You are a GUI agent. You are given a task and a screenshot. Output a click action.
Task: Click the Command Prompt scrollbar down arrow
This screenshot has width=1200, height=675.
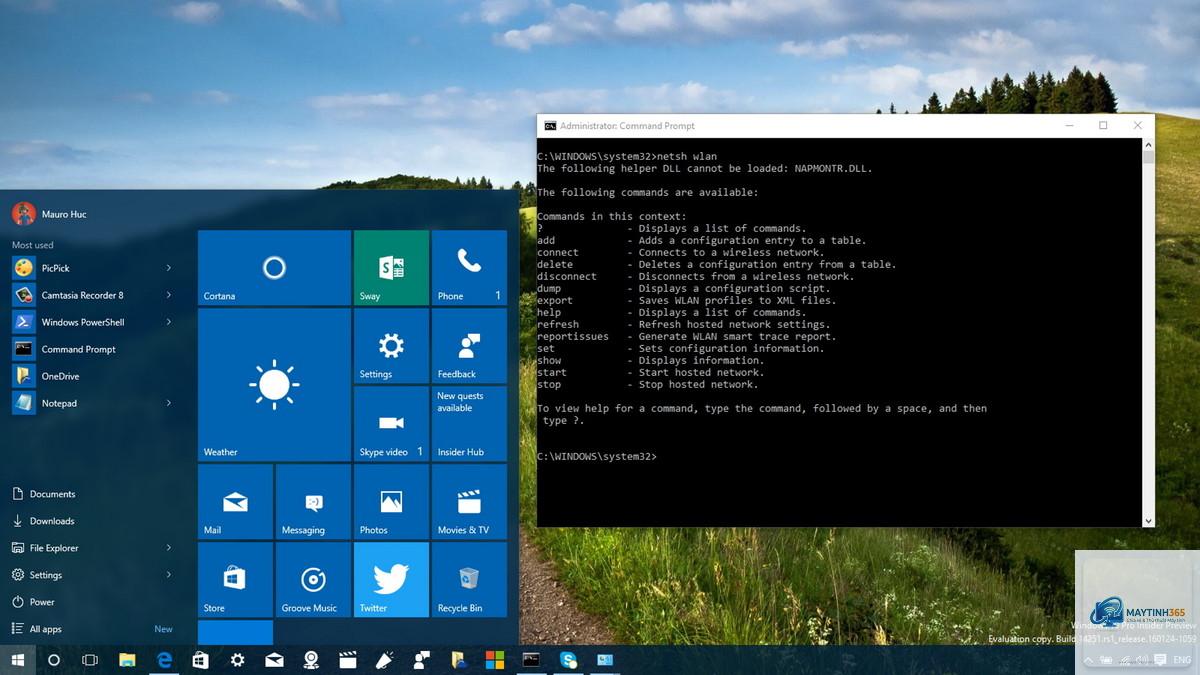click(1148, 521)
